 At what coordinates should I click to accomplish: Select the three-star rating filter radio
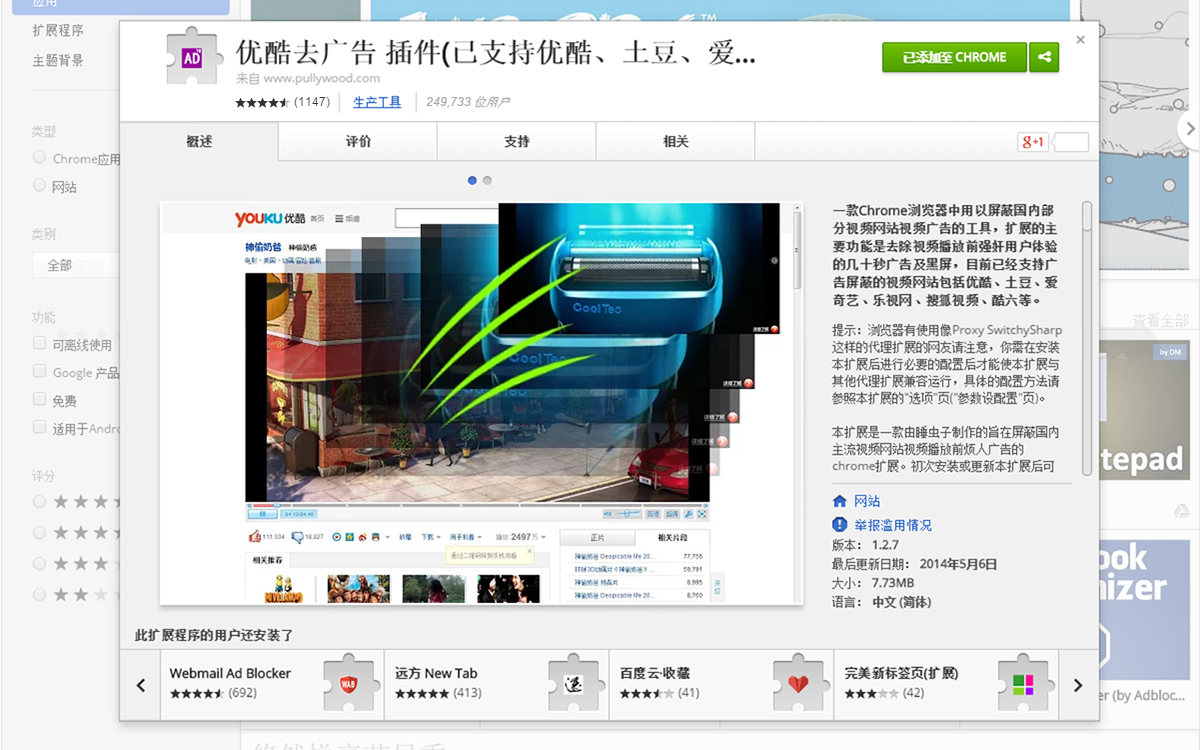[40, 563]
